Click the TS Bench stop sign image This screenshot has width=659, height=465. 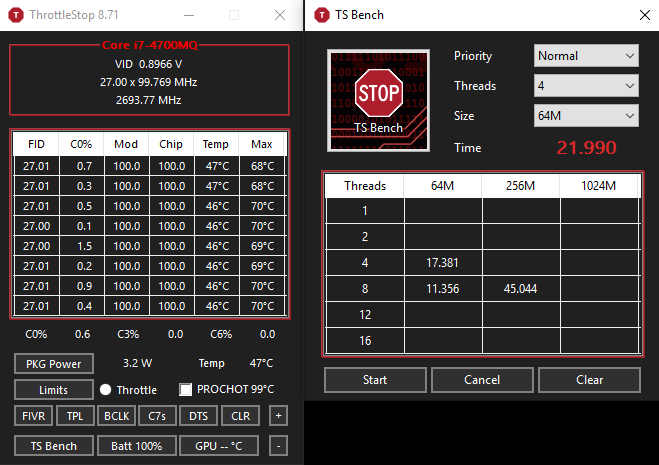[x=378, y=100]
